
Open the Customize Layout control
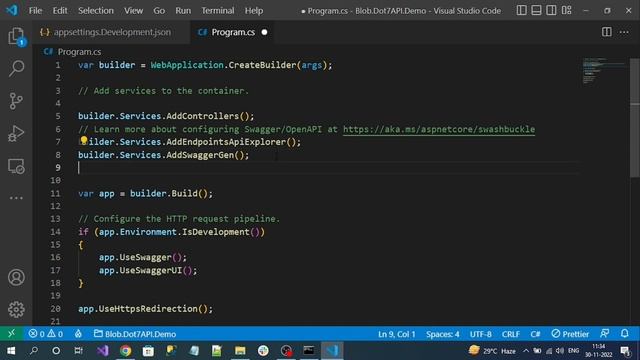click(x=566, y=10)
